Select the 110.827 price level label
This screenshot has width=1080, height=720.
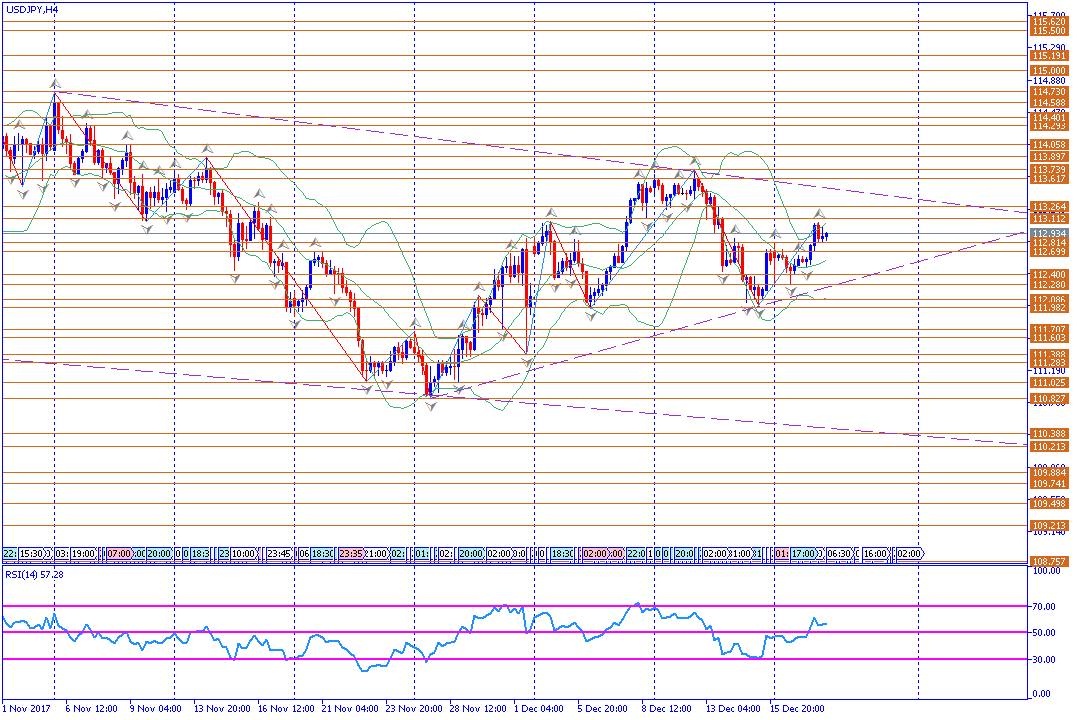(1049, 399)
